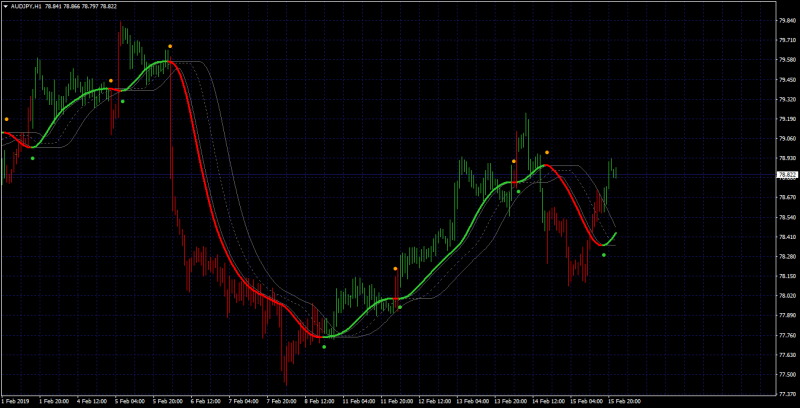Click the 79.840 price axis label
This screenshot has height=408, width=800.
point(786,20)
